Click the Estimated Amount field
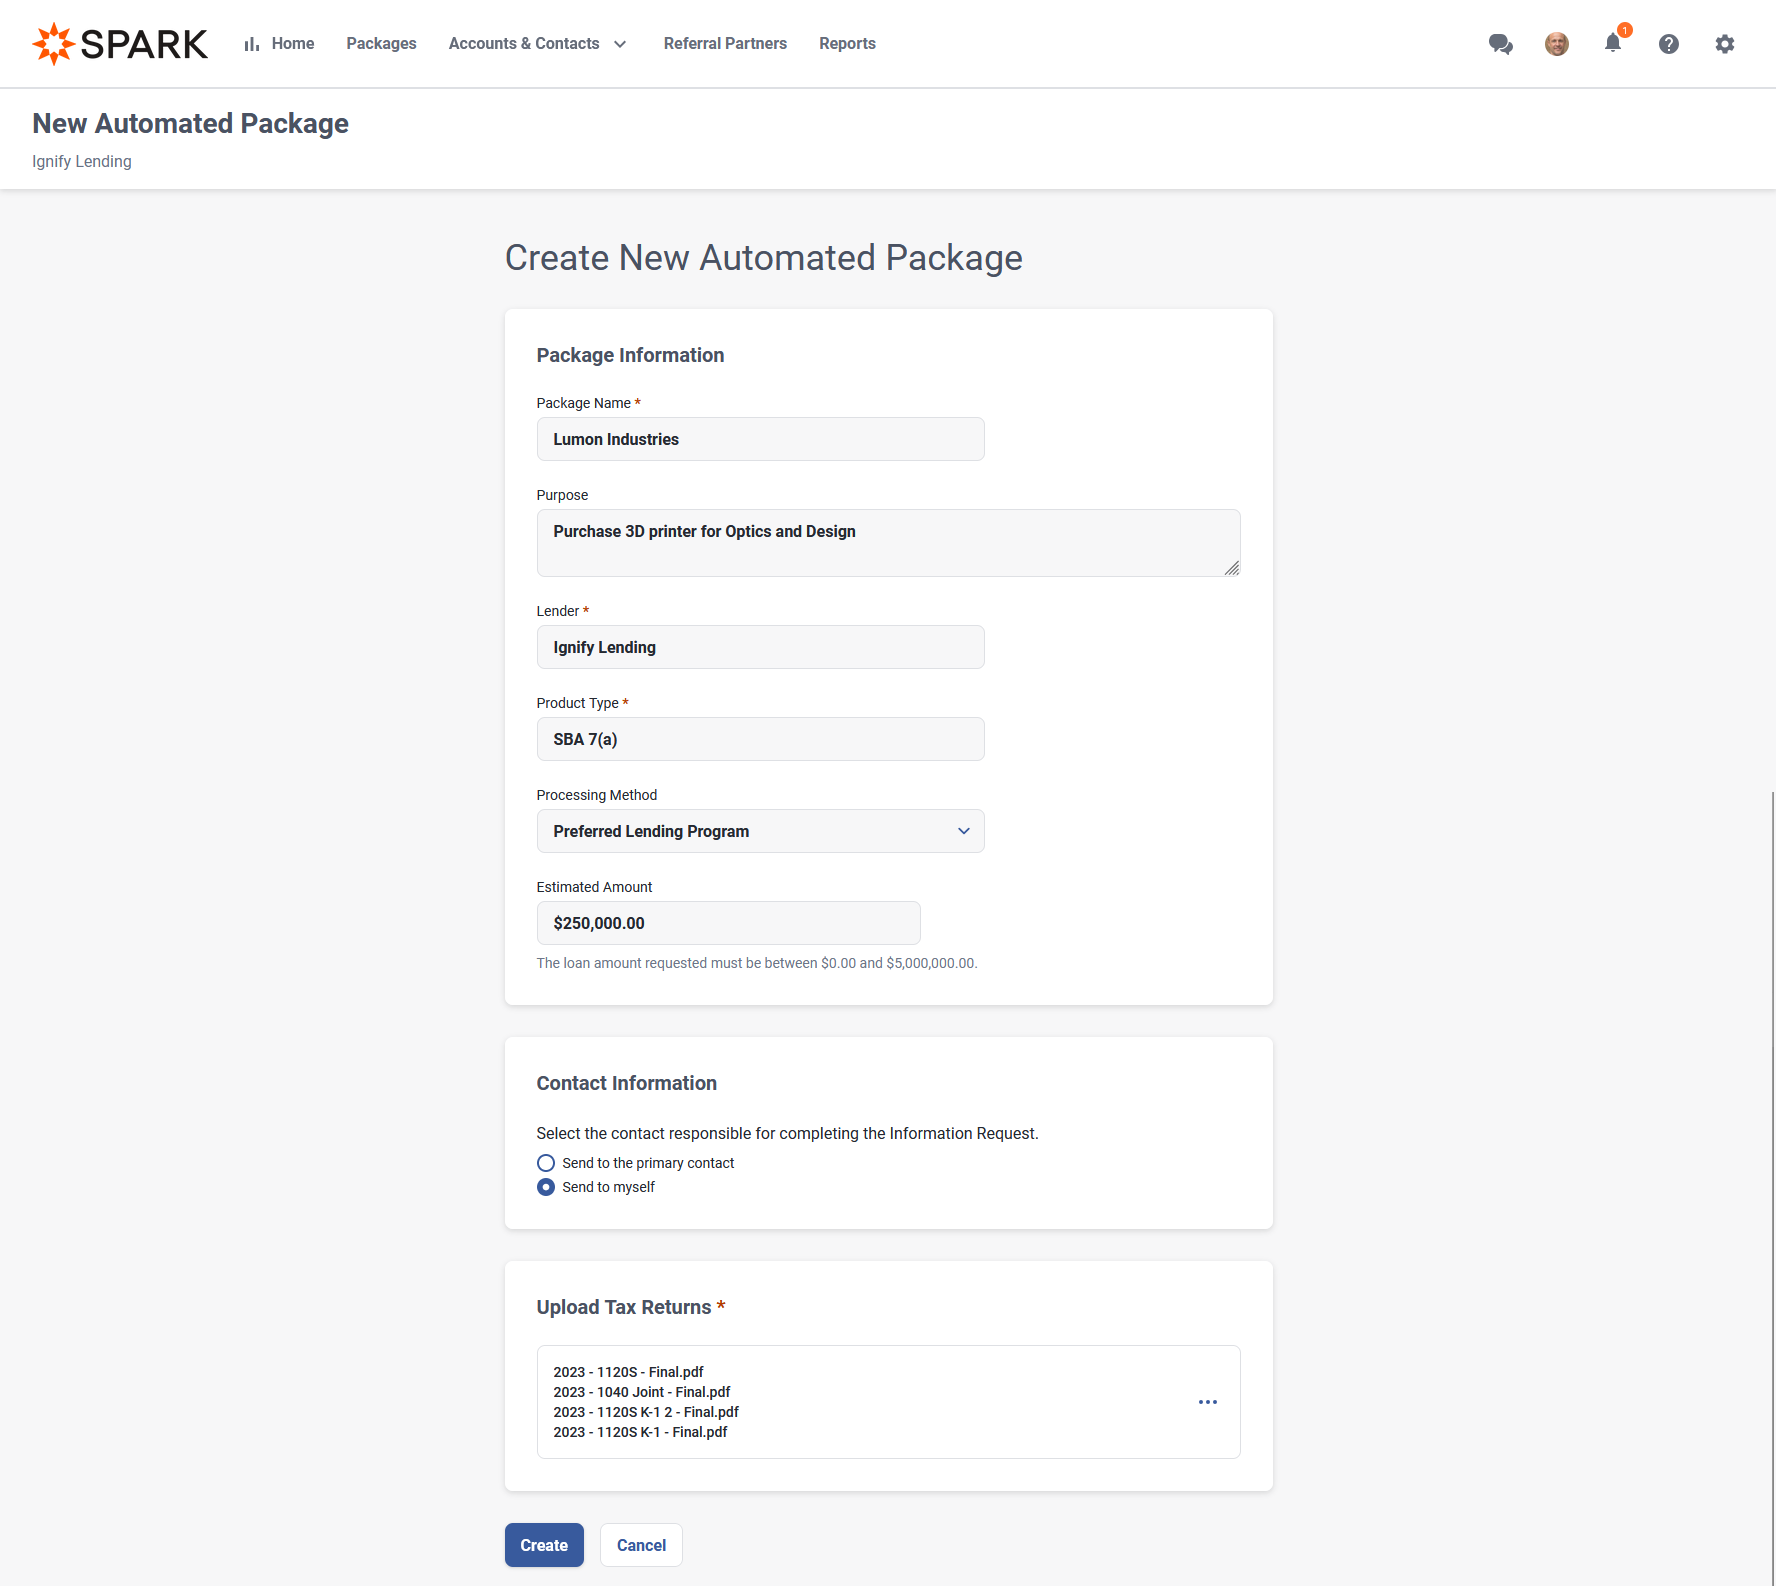Screen dimensions: 1776x1586 728,923
